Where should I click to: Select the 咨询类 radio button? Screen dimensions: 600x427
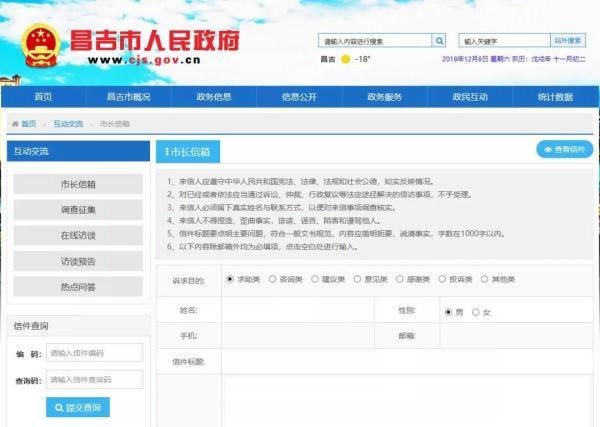[272, 279]
